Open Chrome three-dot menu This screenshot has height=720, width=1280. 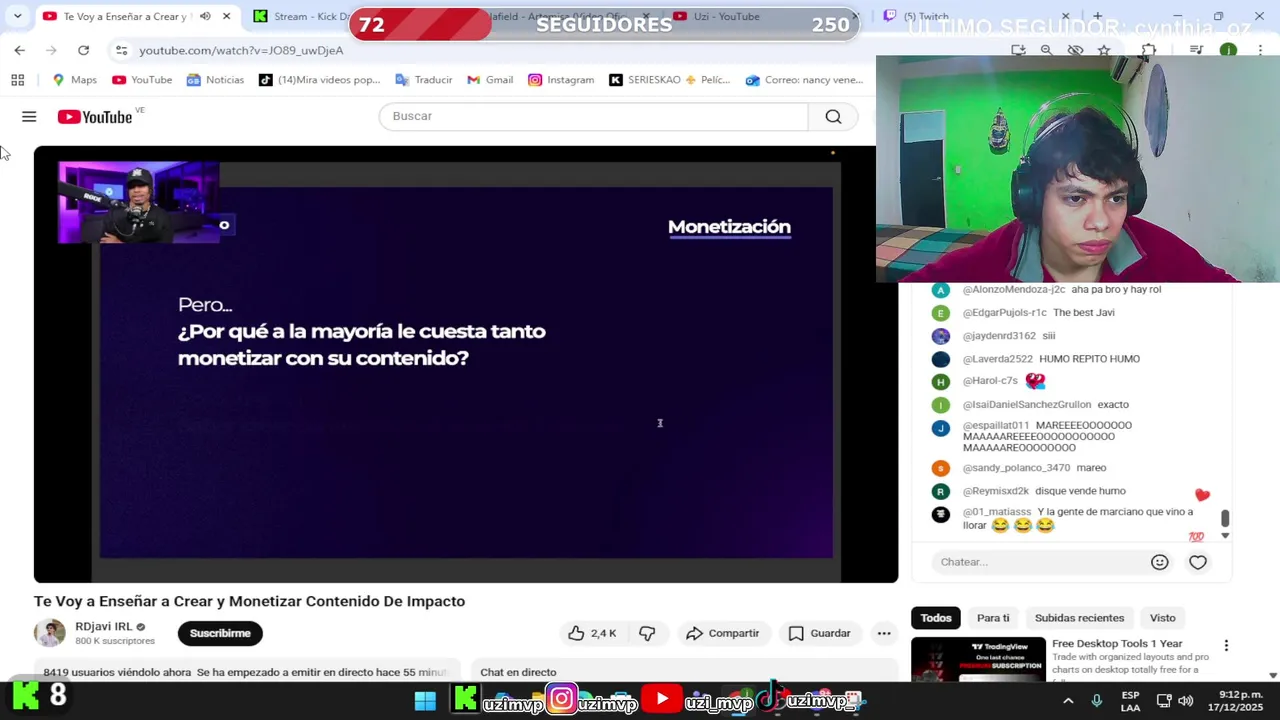pyautogui.click(x=1260, y=50)
